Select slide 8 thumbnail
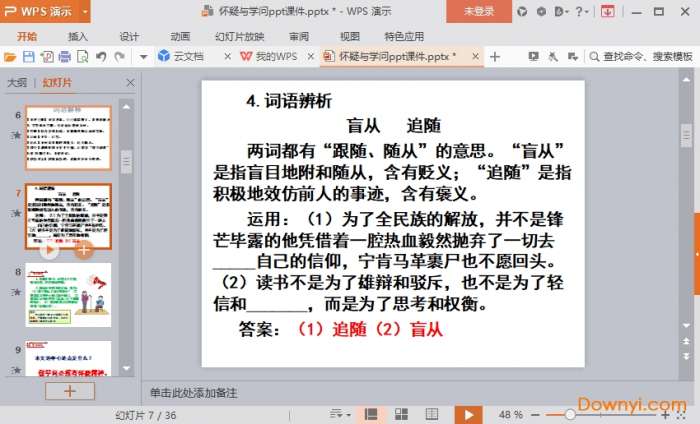 tap(68, 295)
